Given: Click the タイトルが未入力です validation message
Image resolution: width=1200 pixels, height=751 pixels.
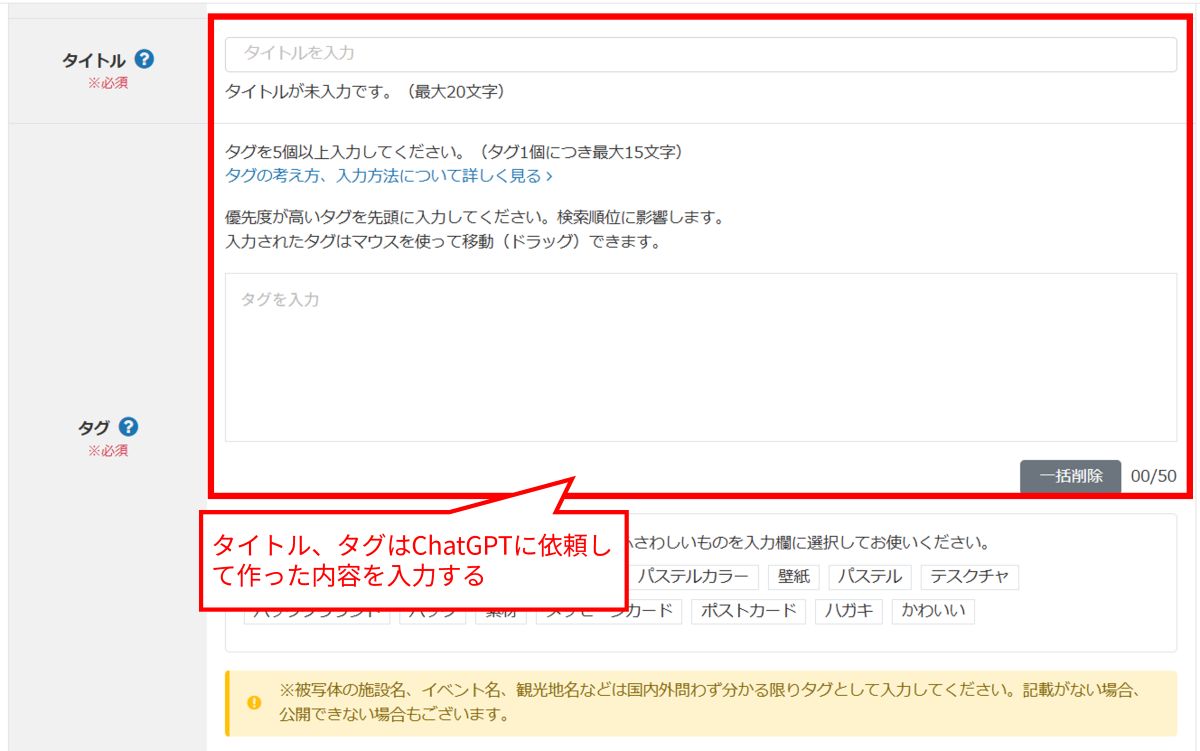Looking at the screenshot, I should tap(365, 92).
